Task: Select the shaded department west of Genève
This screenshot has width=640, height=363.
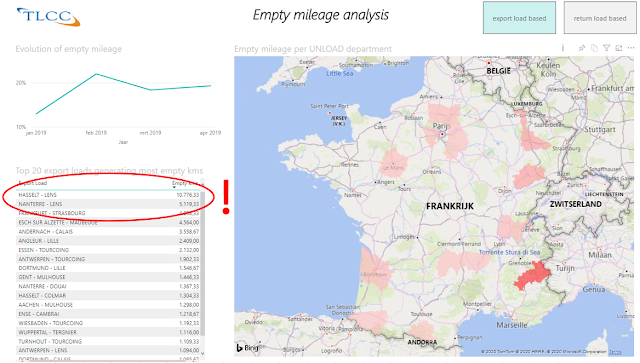Action: (x=511, y=229)
